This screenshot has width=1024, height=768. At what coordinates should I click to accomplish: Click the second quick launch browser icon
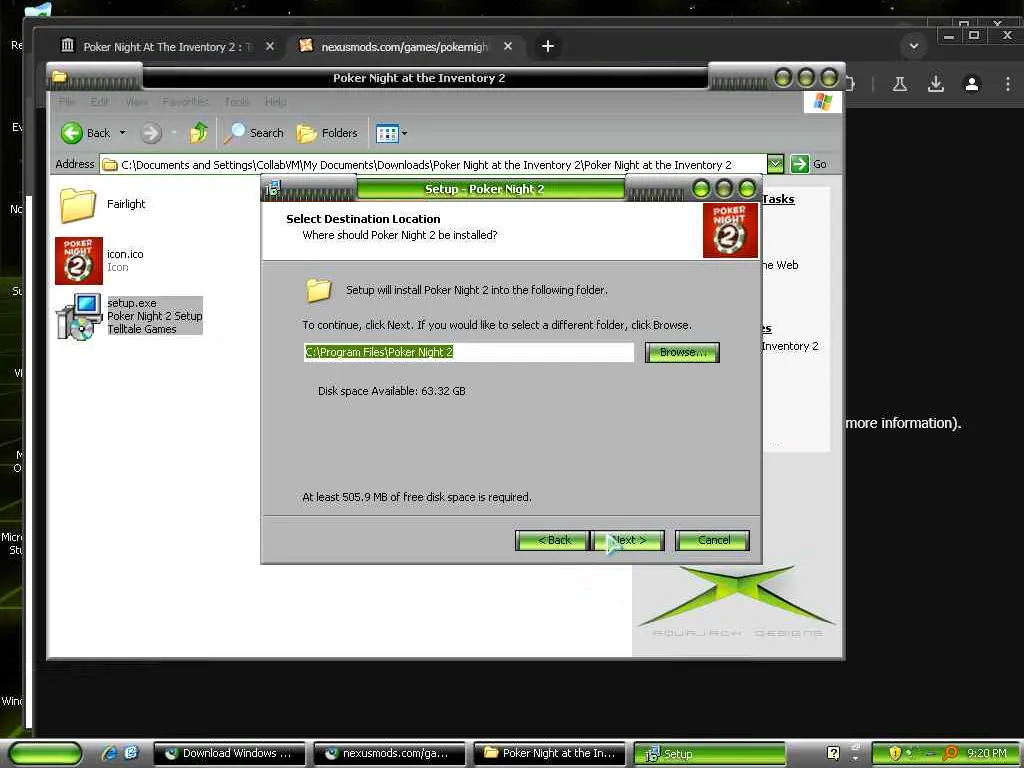pos(131,753)
